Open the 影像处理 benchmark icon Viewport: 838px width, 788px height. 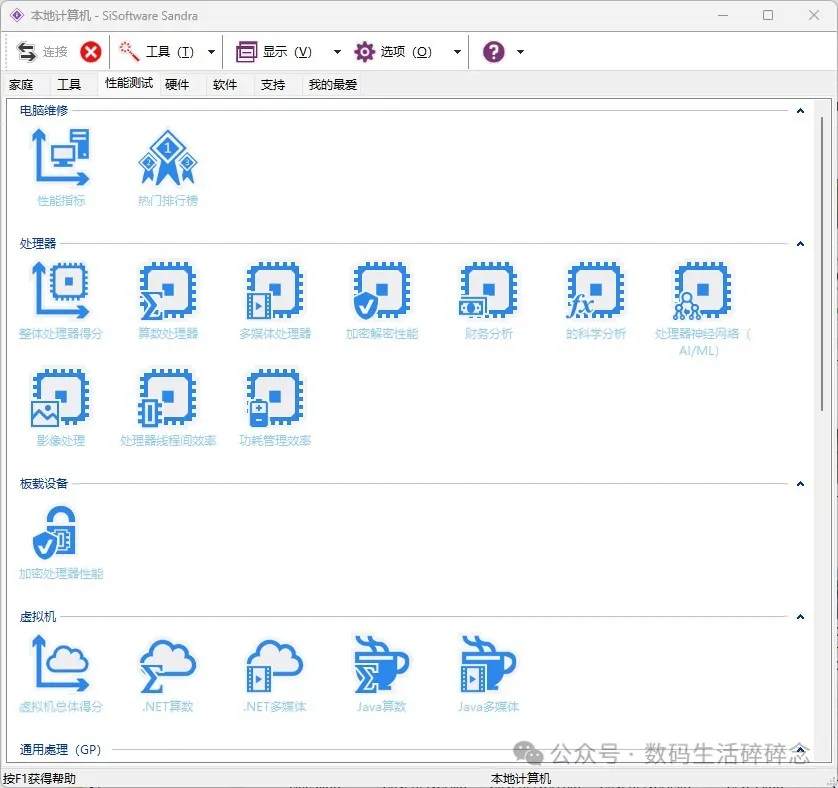61,407
